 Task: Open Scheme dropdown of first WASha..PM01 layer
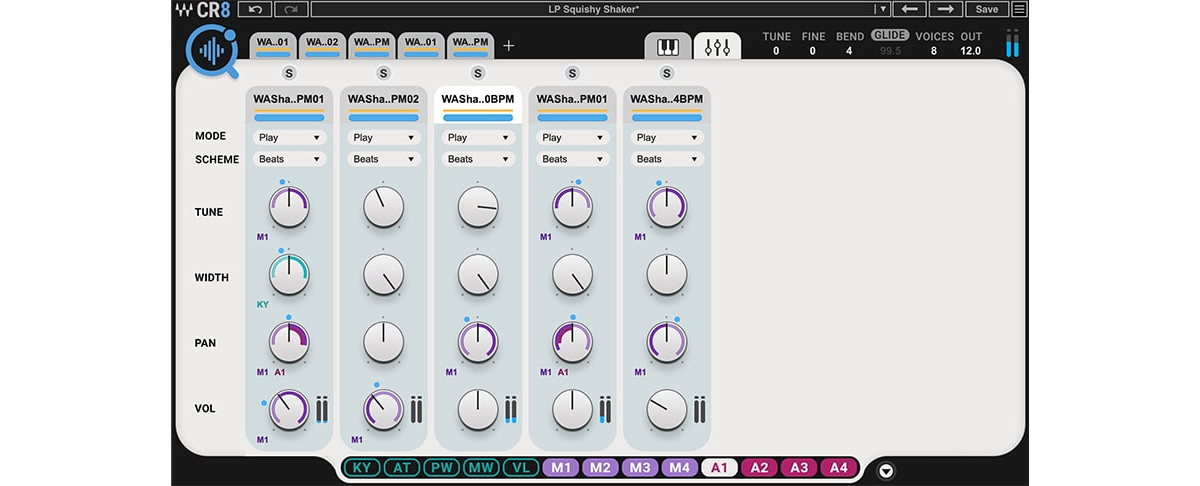tap(289, 159)
